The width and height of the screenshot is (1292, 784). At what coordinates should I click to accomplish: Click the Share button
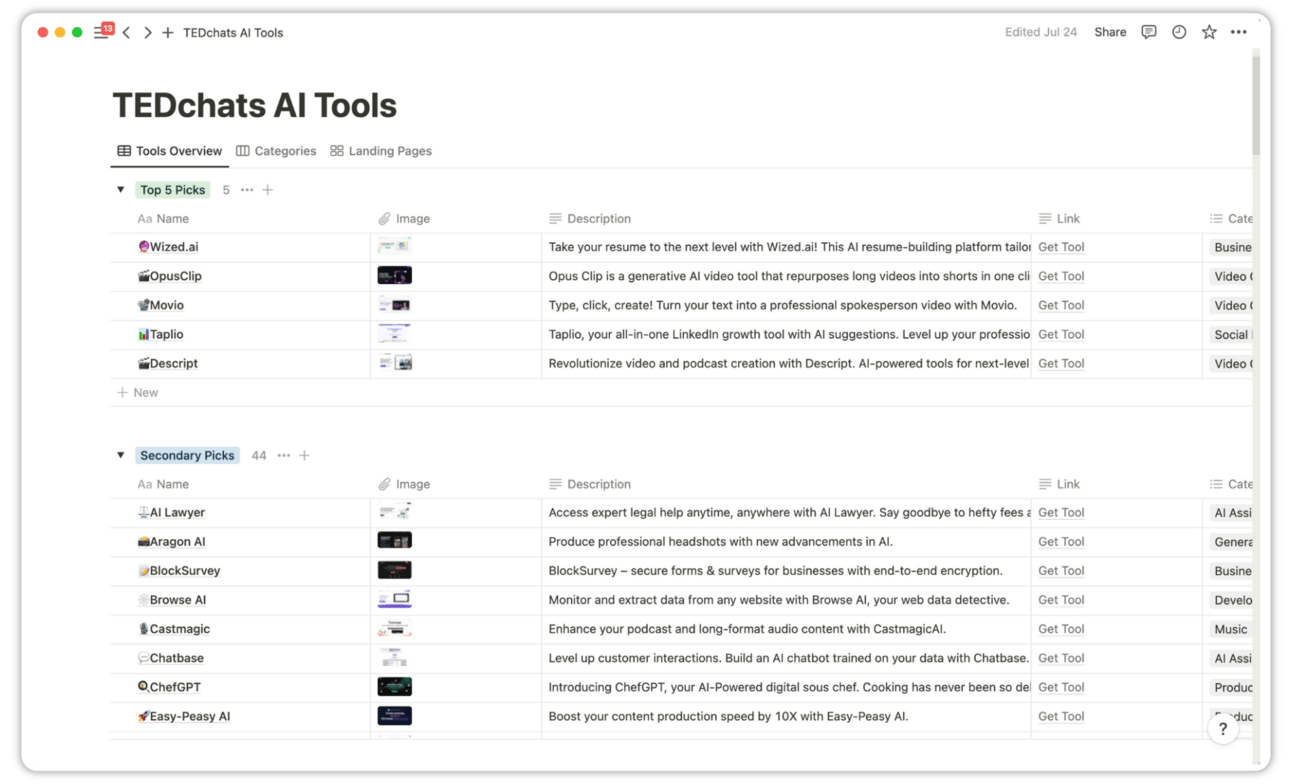[1110, 32]
